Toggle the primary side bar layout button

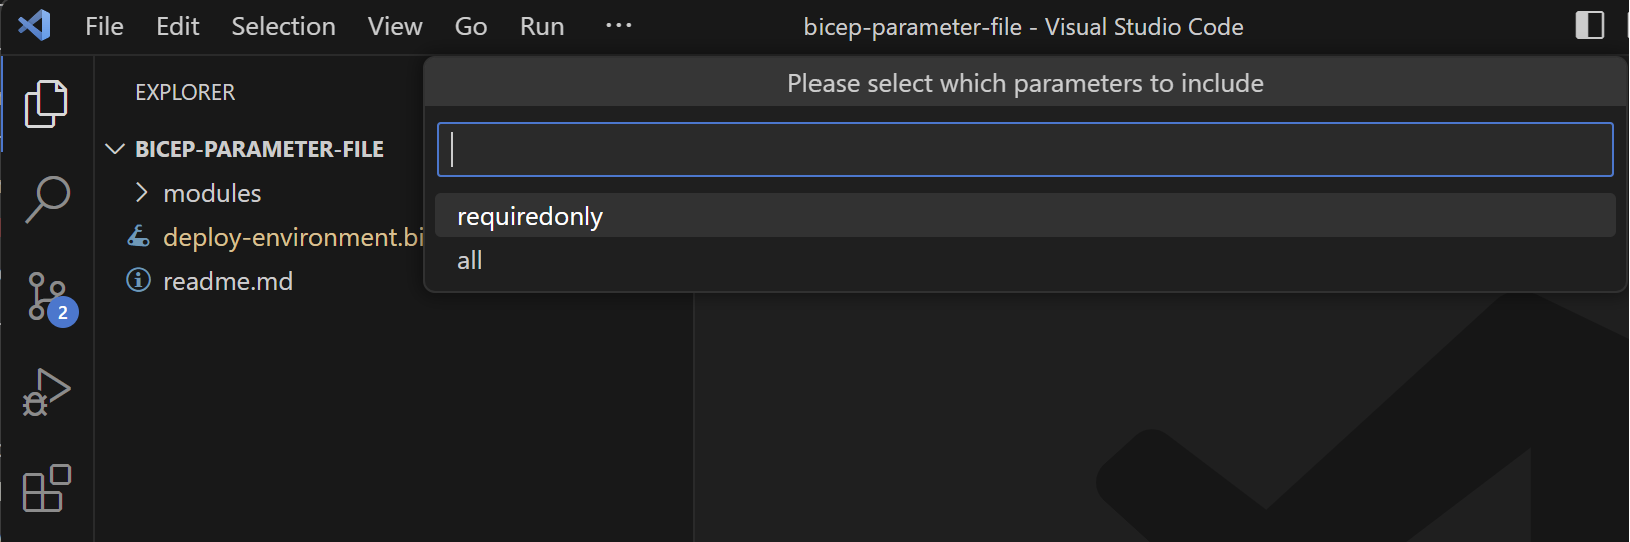pos(1589,25)
